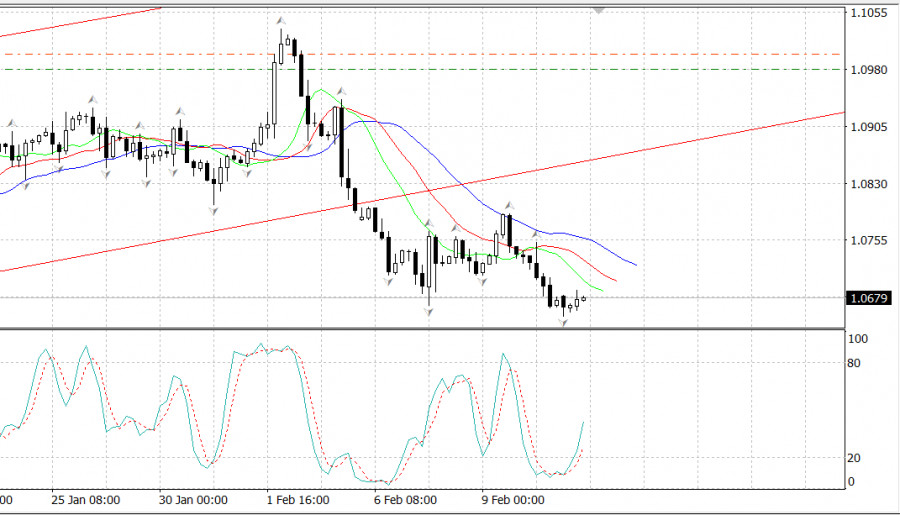Click the up fractal arrow above the highest candle
Image resolution: width=900 pixels, height=515 pixels.
[x=281, y=22]
